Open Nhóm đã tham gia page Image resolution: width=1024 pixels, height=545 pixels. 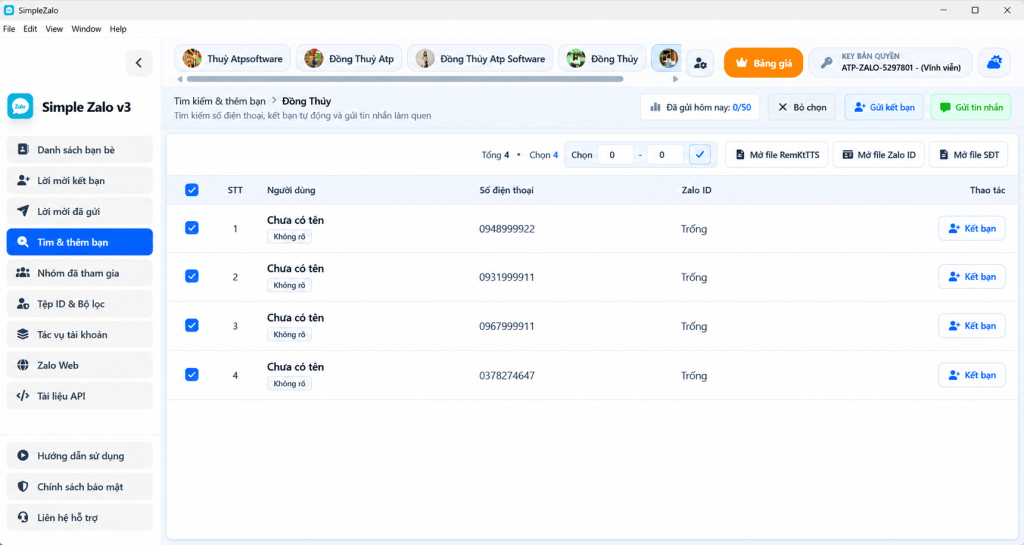point(80,273)
